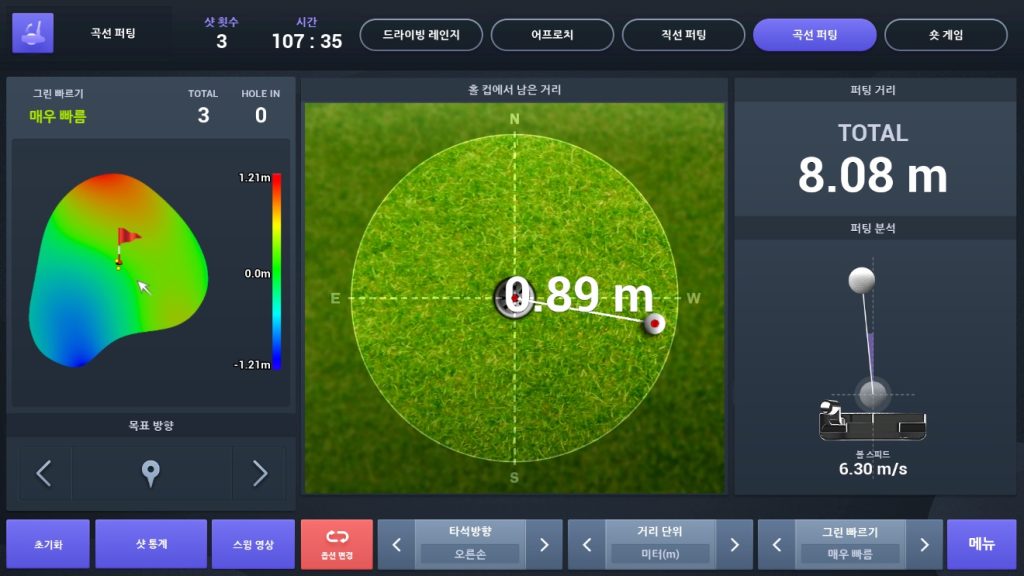Click the left arrow in 목표 방향 panel

tap(44, 472)
